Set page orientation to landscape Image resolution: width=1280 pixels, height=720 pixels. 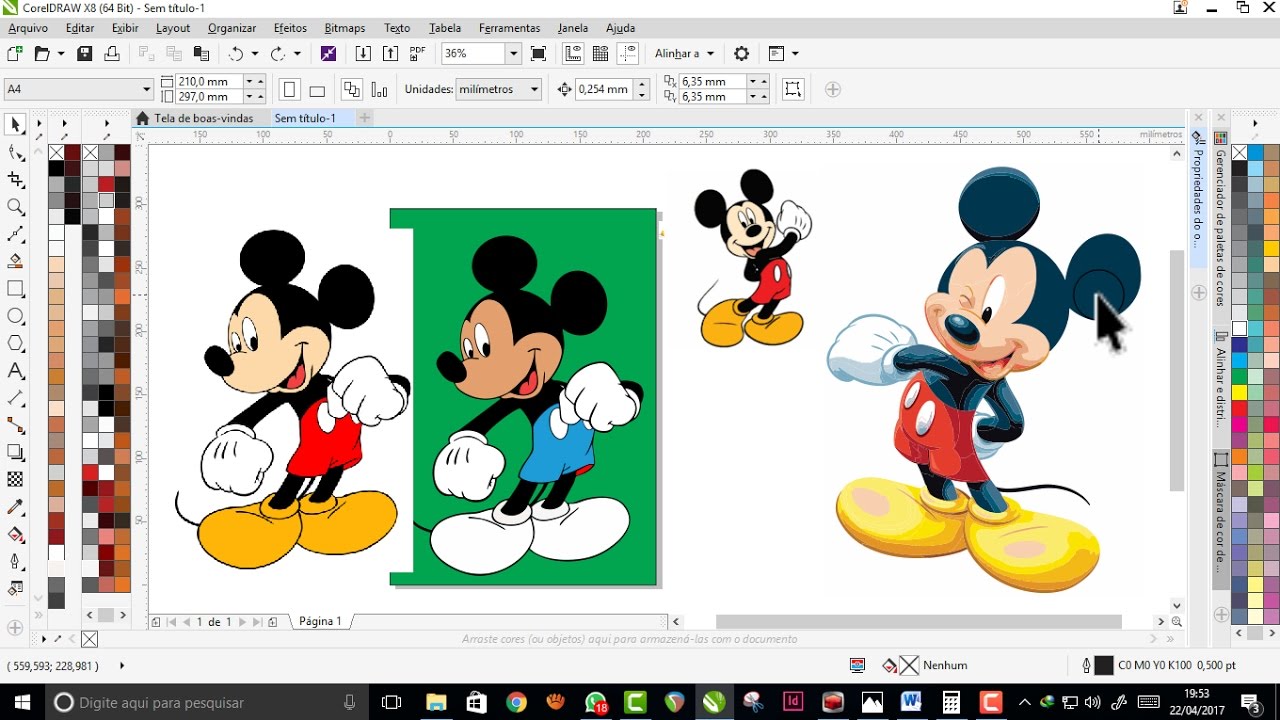tap(317, 90)
